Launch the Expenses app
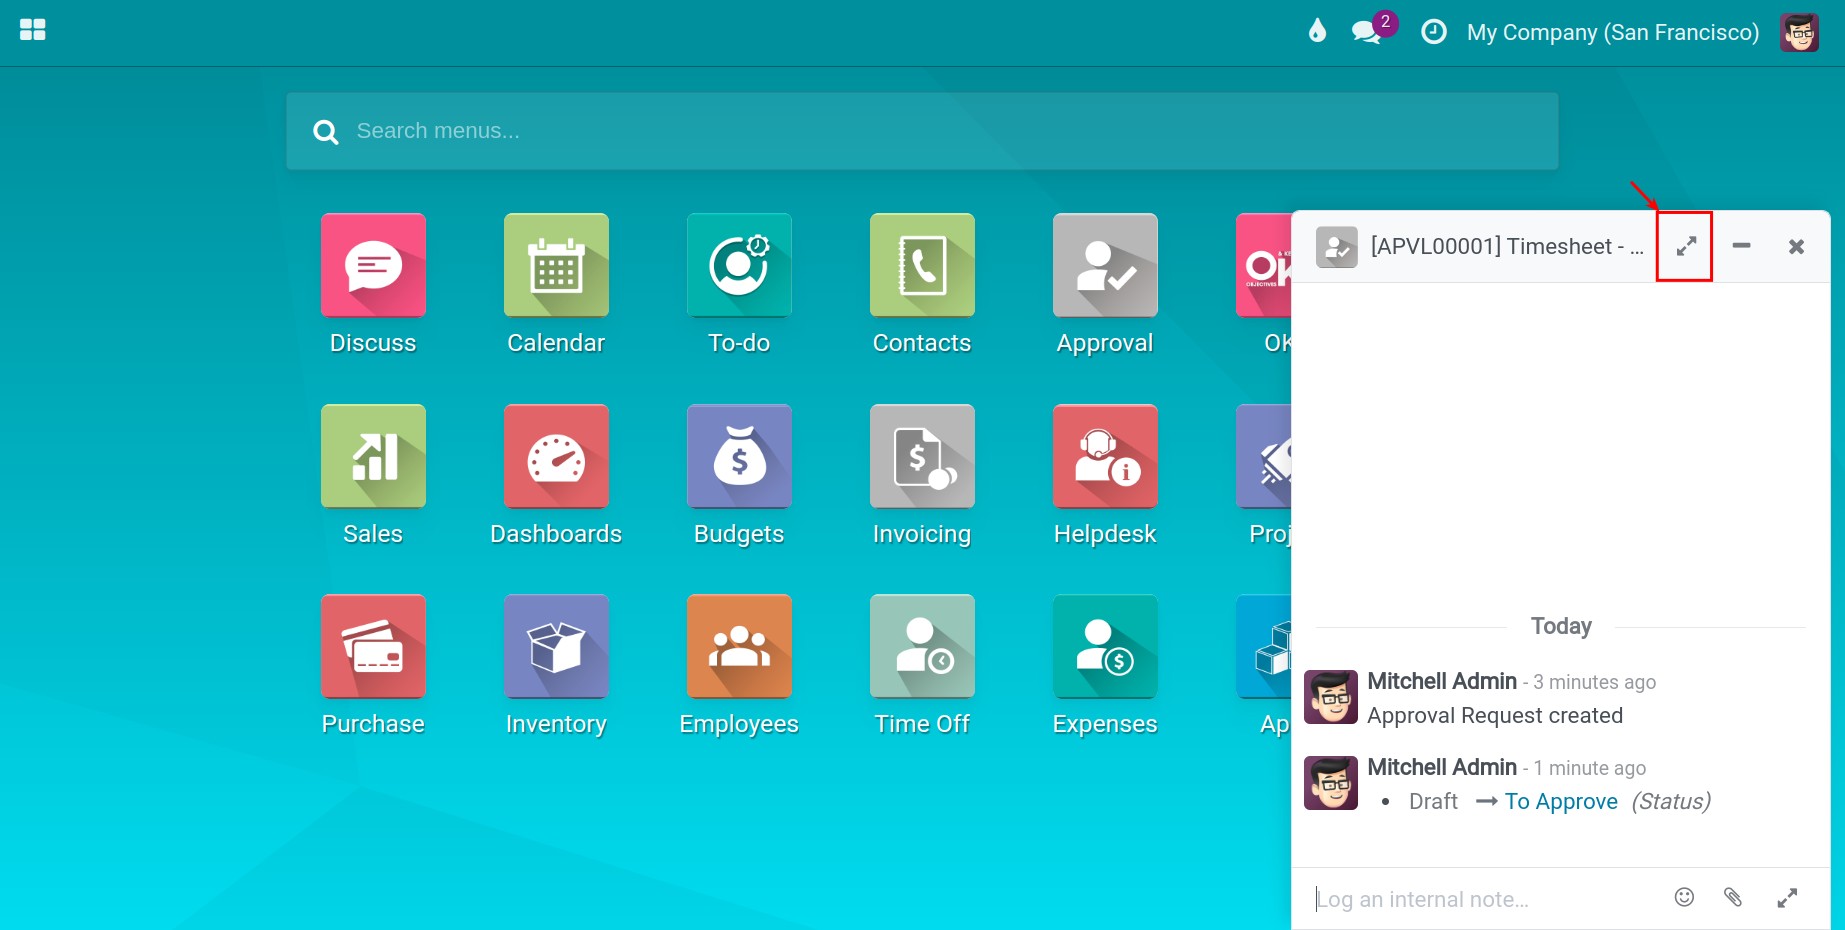1845x930 pixels. click(1105, 646)
